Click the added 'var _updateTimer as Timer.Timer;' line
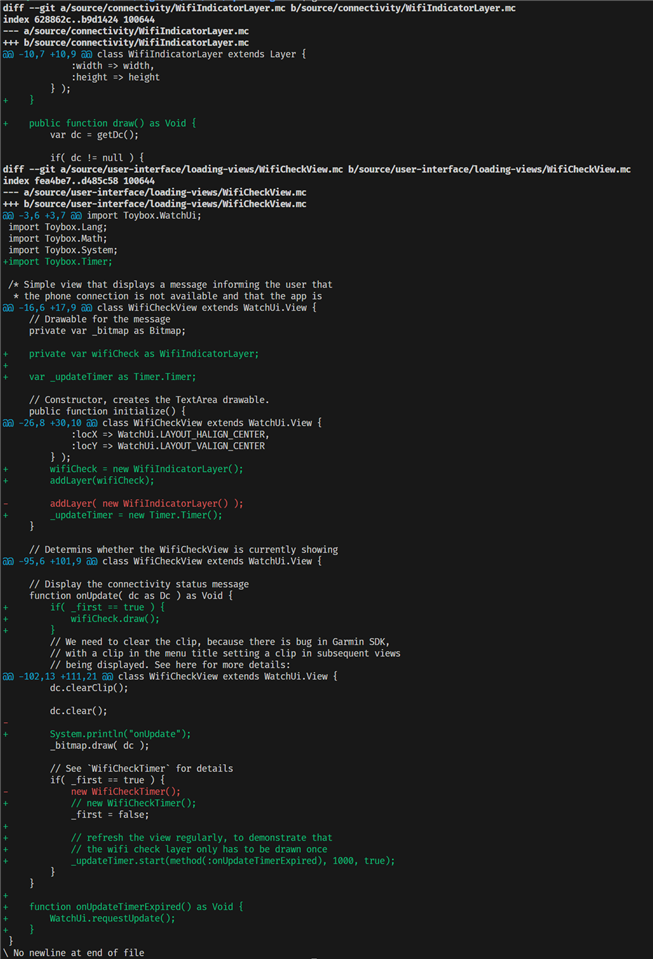The image size is (653, 959). point(112,376)
